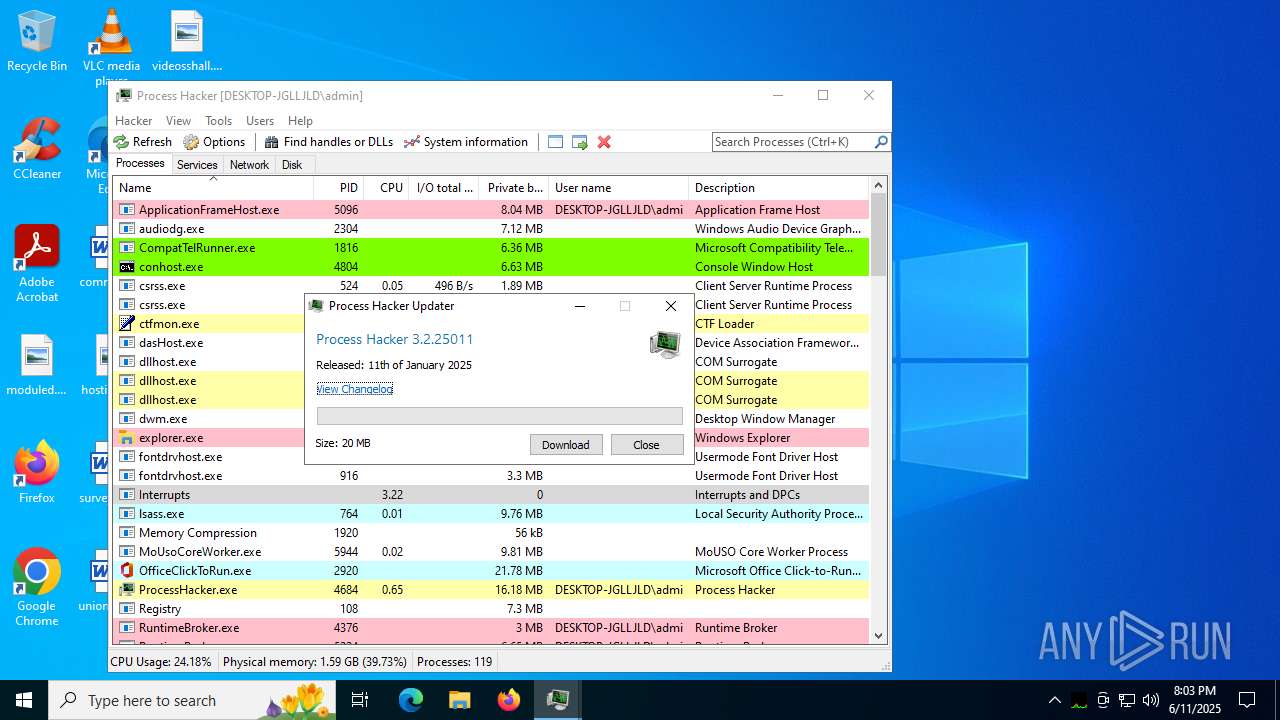Click the Refresh toolbar button

143,142
